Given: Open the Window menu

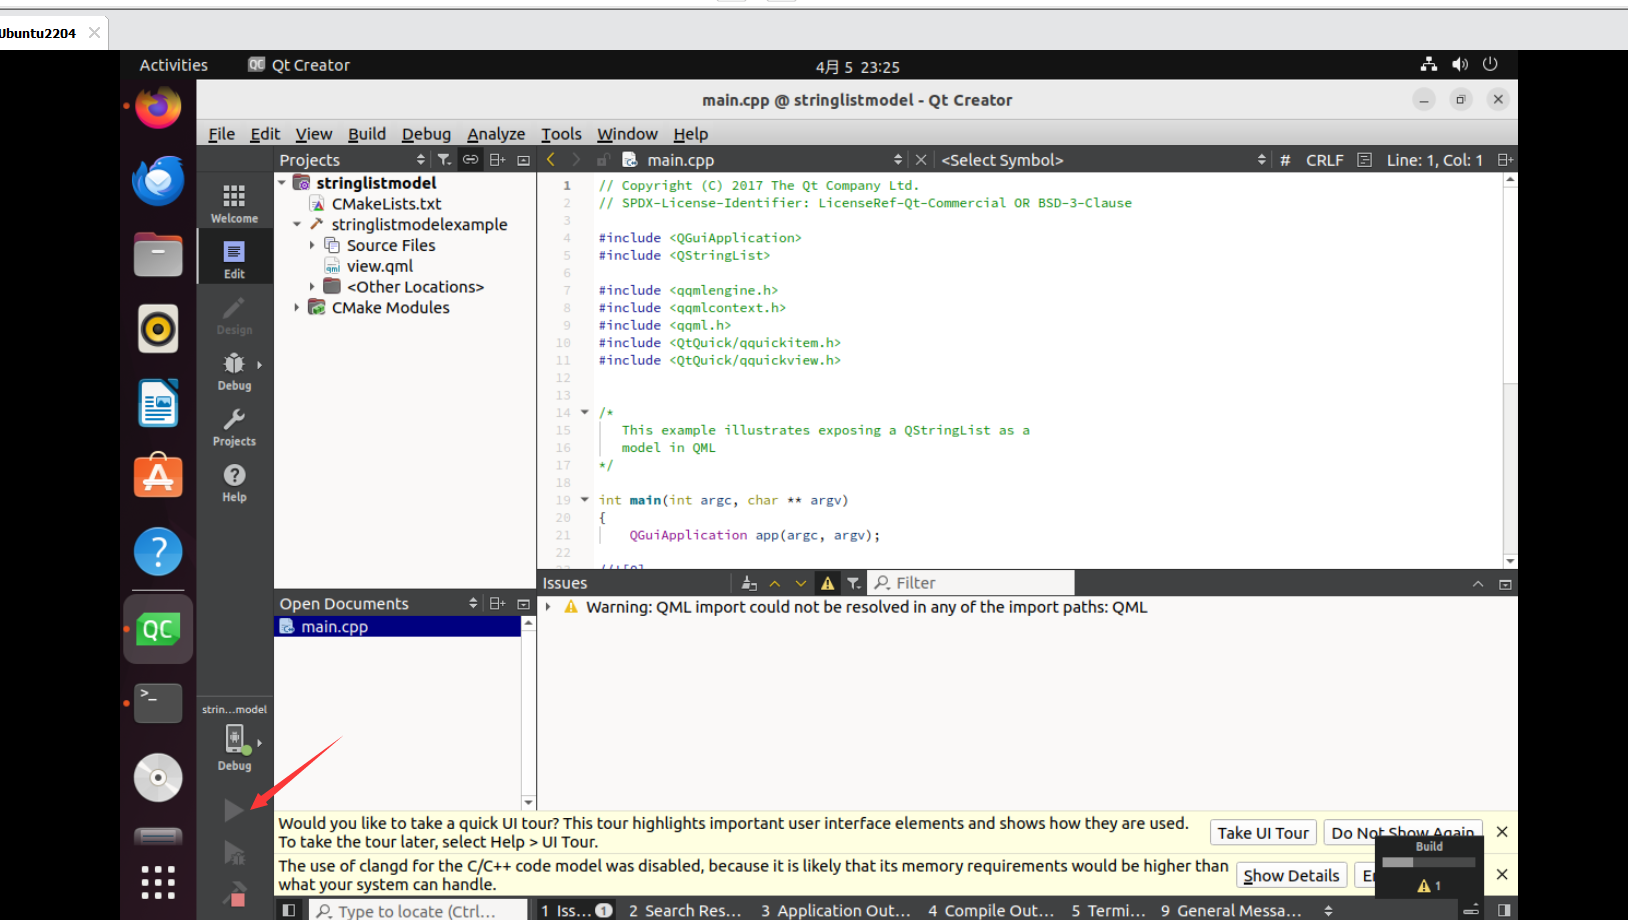Looking at the screenshot, I should (627, 134).
